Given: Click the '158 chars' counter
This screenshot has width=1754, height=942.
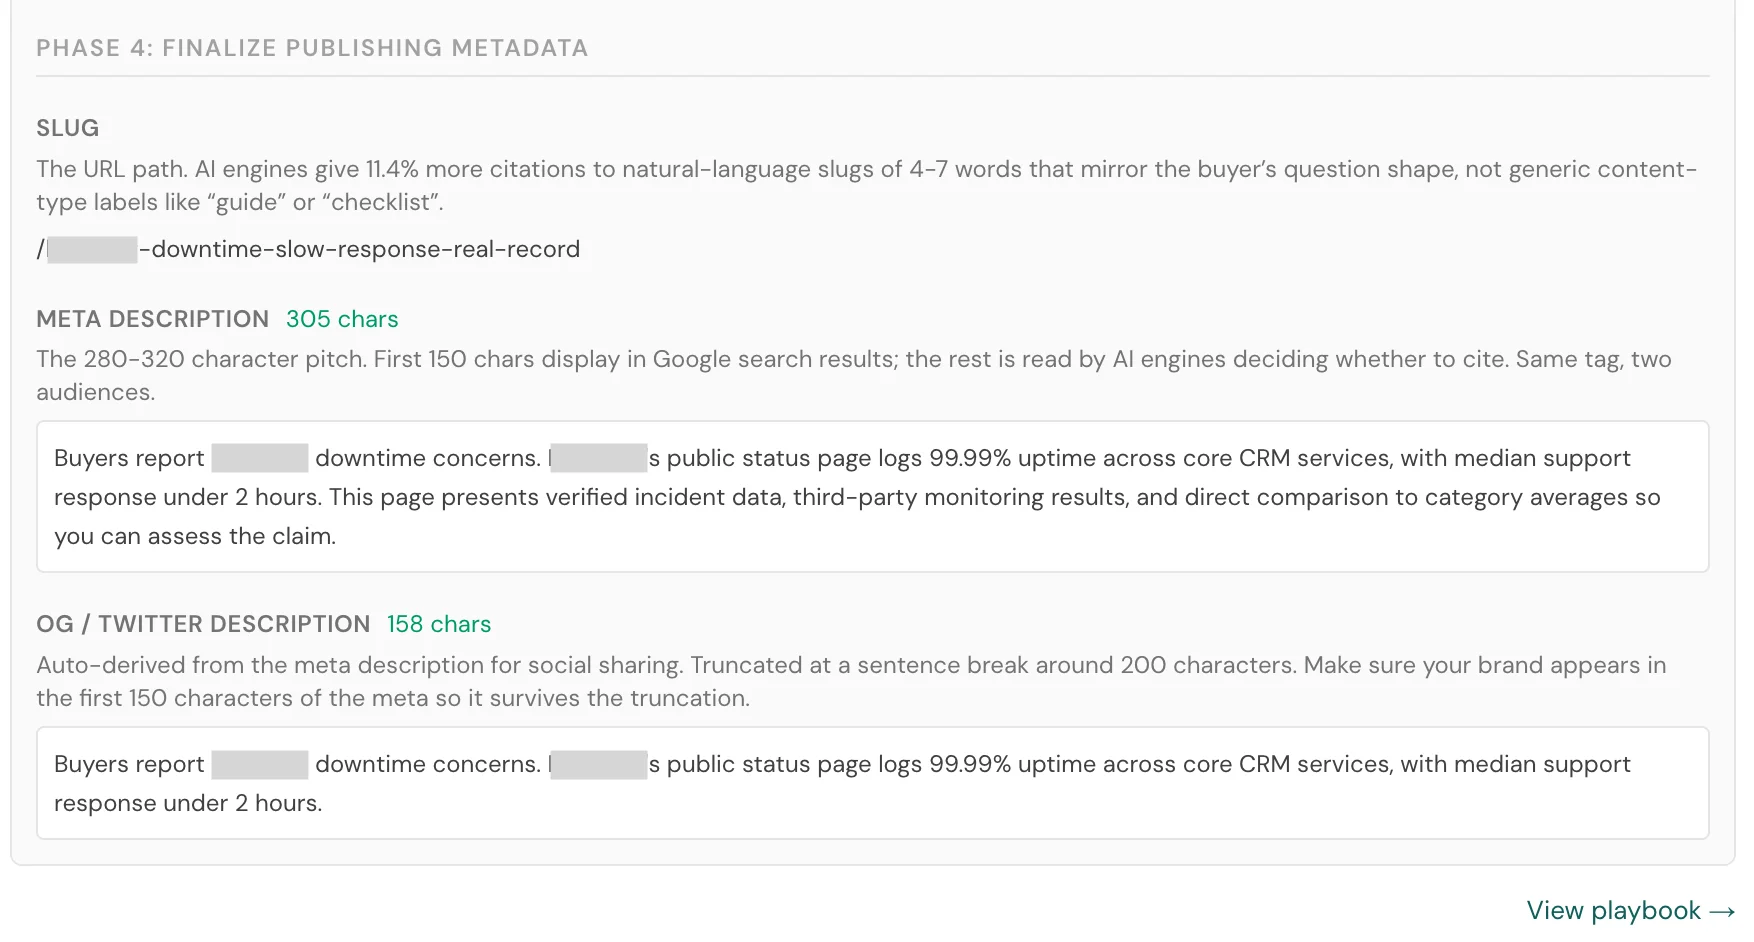Looking at the screenshot, I should pyautogui.click(x=439, y=624).
